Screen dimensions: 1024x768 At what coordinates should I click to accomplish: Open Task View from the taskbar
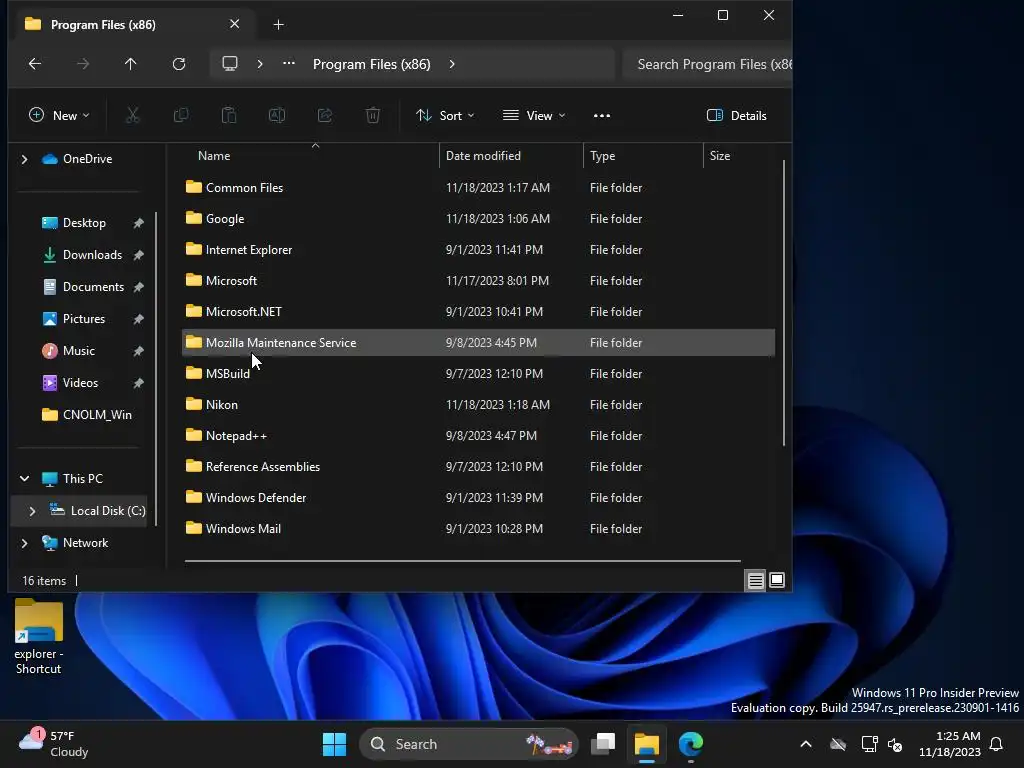click(x=603, y=744)
